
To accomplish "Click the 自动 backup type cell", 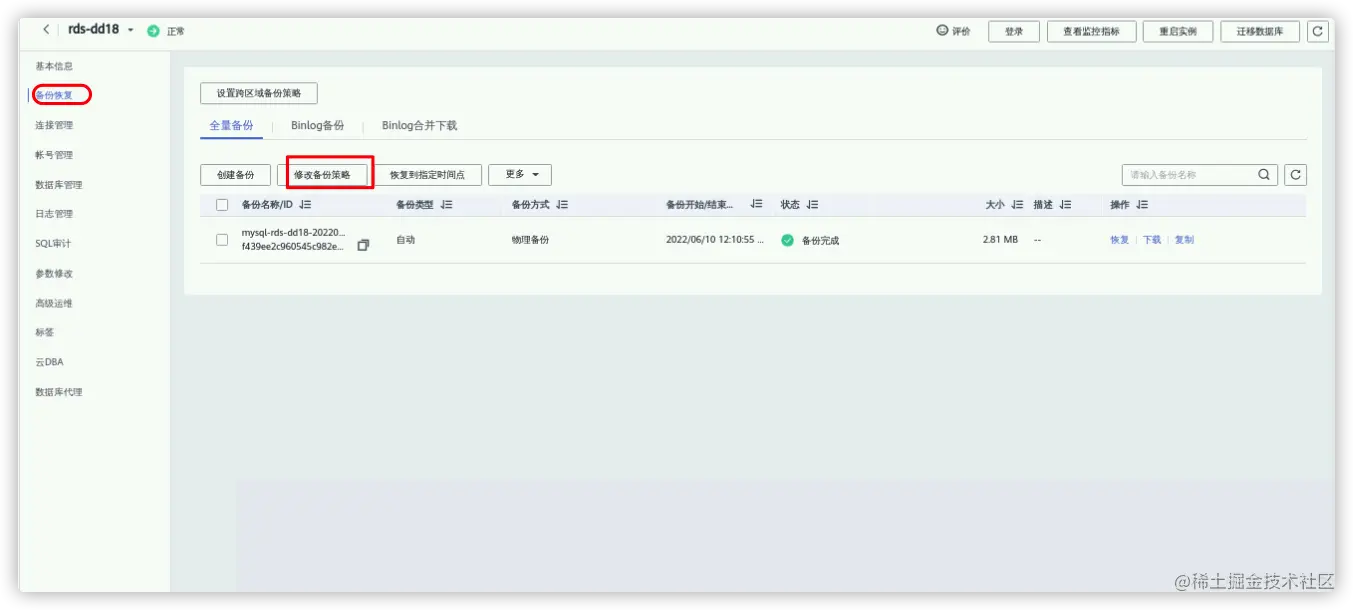I will pos(405,240).
